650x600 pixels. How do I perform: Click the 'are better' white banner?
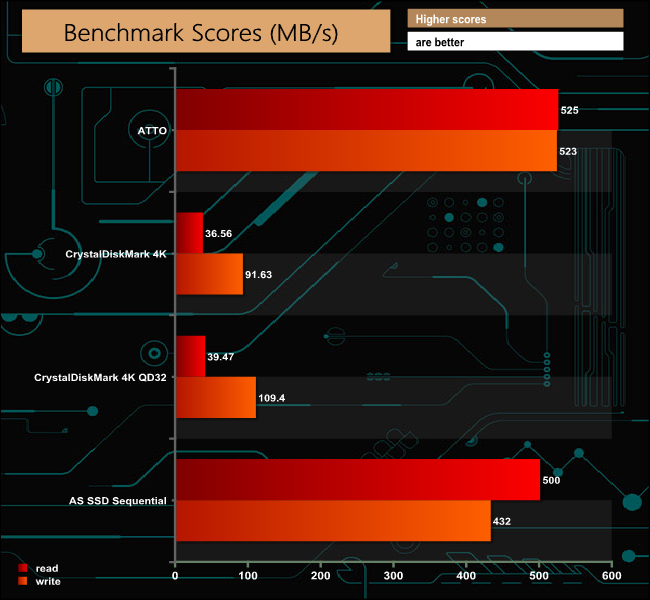pyautogui.click(x=515, y=41)
